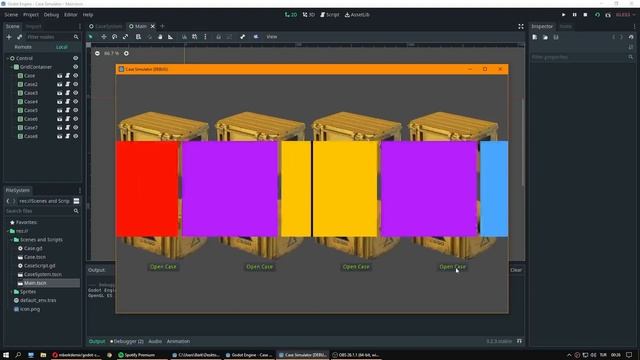
Task: Switch to the 3D workspace
Action: [x=309, y=15]
